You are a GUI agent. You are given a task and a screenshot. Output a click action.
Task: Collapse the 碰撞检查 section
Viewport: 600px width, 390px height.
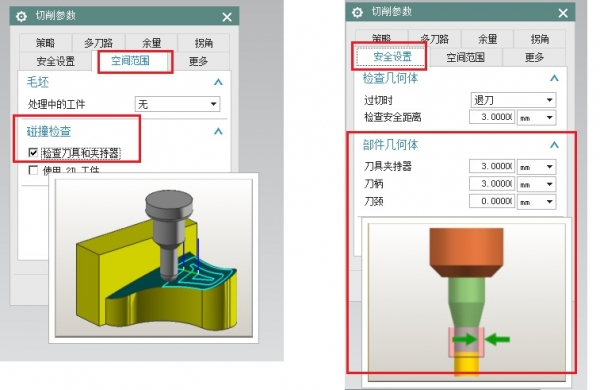tap(218, 131)
